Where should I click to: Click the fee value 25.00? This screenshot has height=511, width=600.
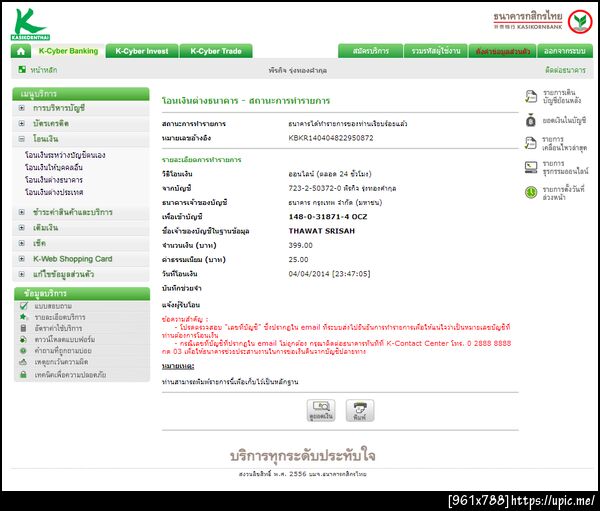(x=298, y=260)
